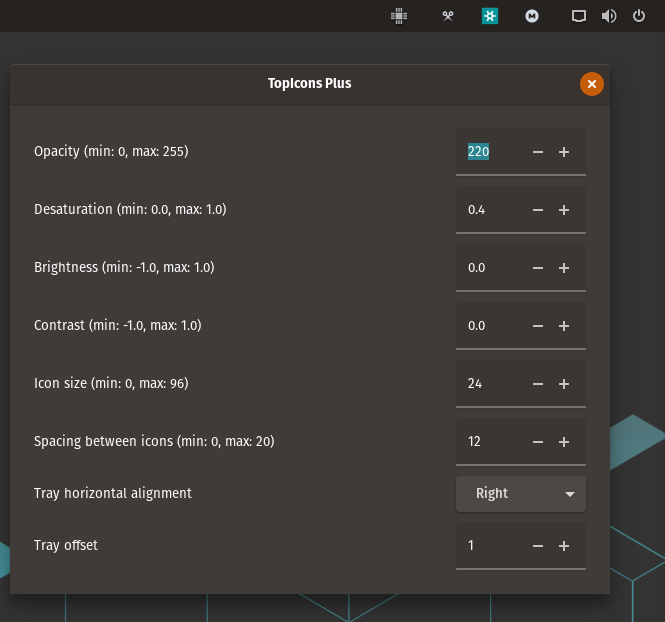Open the round M tray icon
The height and width of the screenshot is (622, 665).
(x=533, y=16)
